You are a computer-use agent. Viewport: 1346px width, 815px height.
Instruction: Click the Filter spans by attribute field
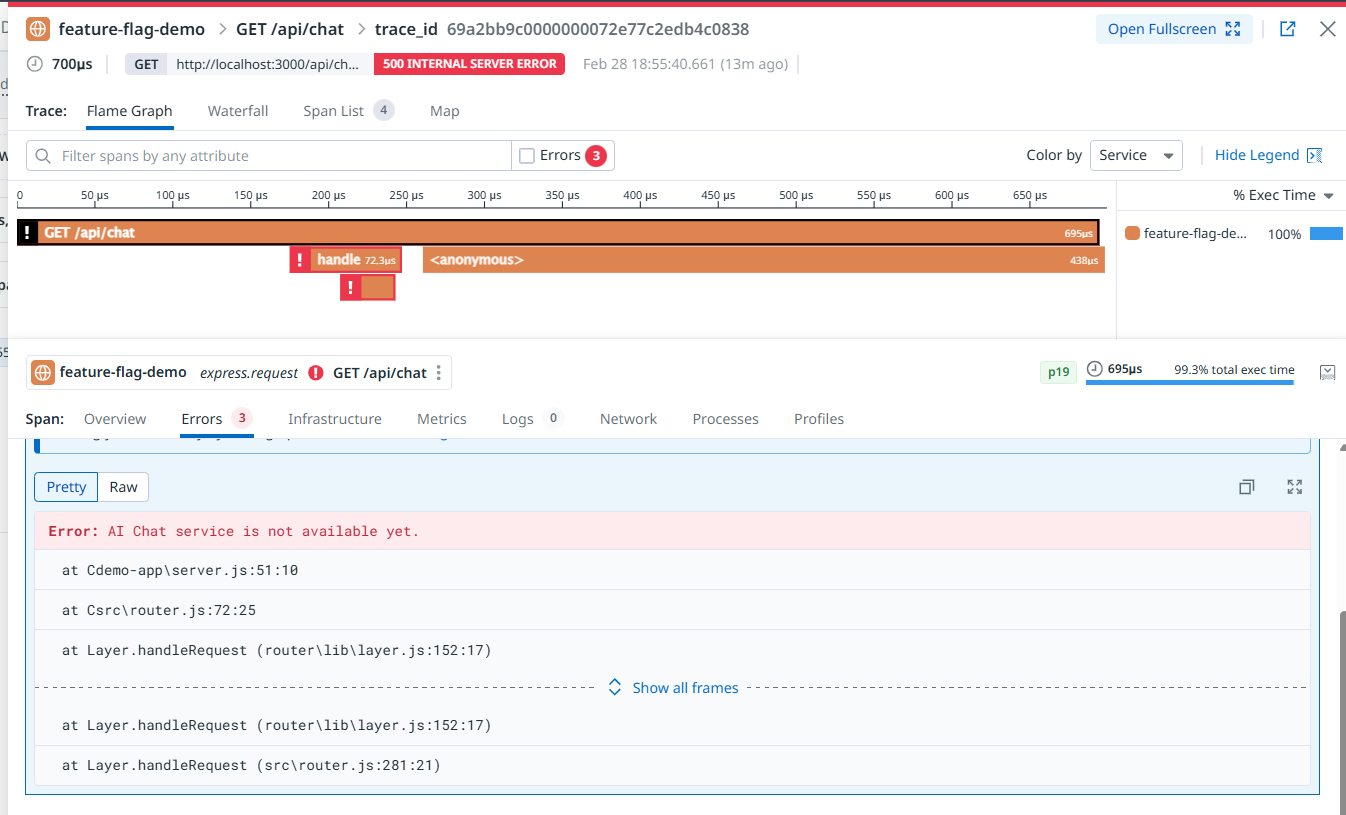pos(270,156)
